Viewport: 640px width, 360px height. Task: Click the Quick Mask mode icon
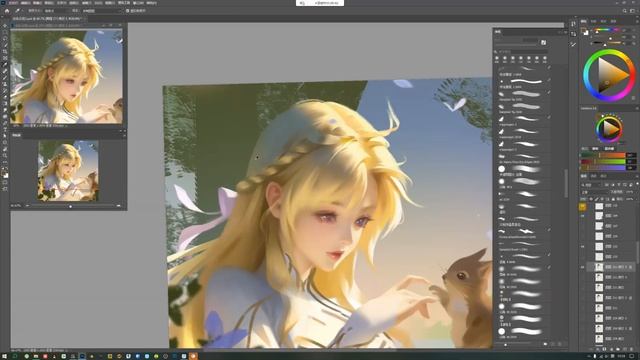pos(5,182)
